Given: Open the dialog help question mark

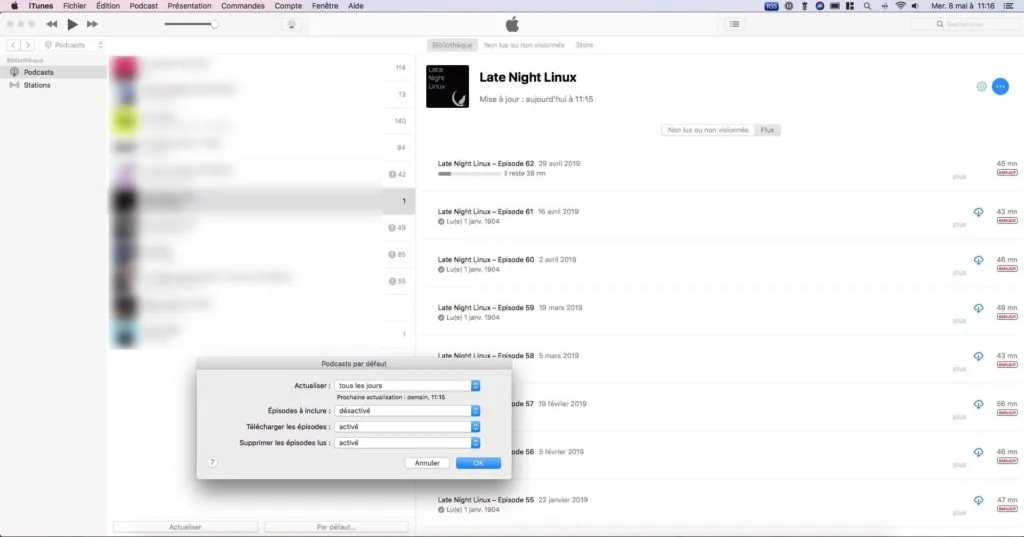Looking at the screenshot, I should (212, 463).
